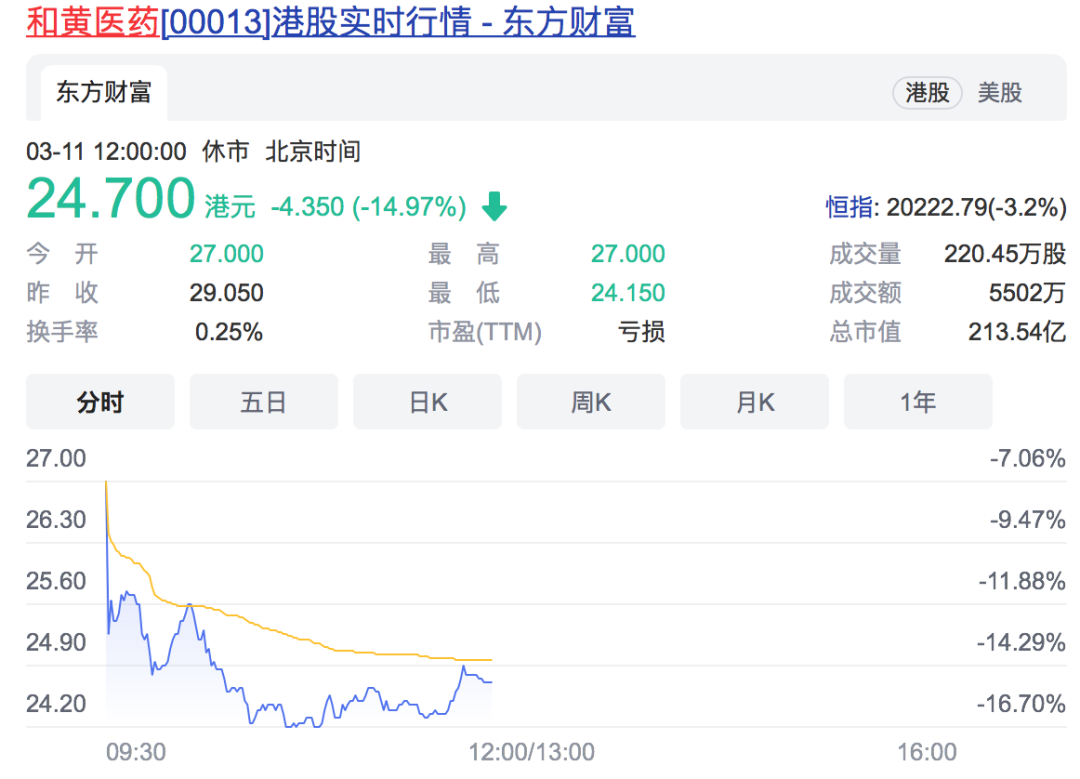Image resolution: width=1080 pixels, height=779 pixels.
Task: Select the 东方财富 data source tab
Action: [x=104, y=89]
